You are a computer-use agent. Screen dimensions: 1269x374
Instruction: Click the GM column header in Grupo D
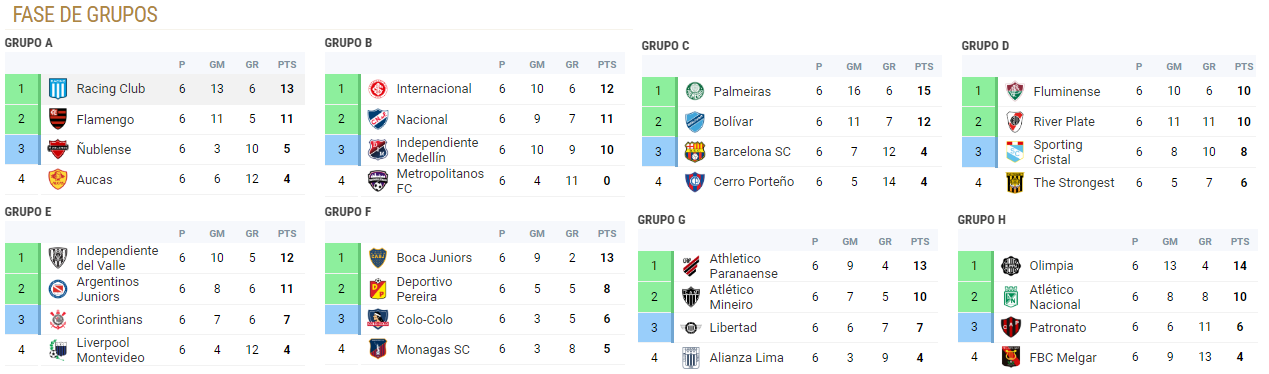coord(1174,67)
